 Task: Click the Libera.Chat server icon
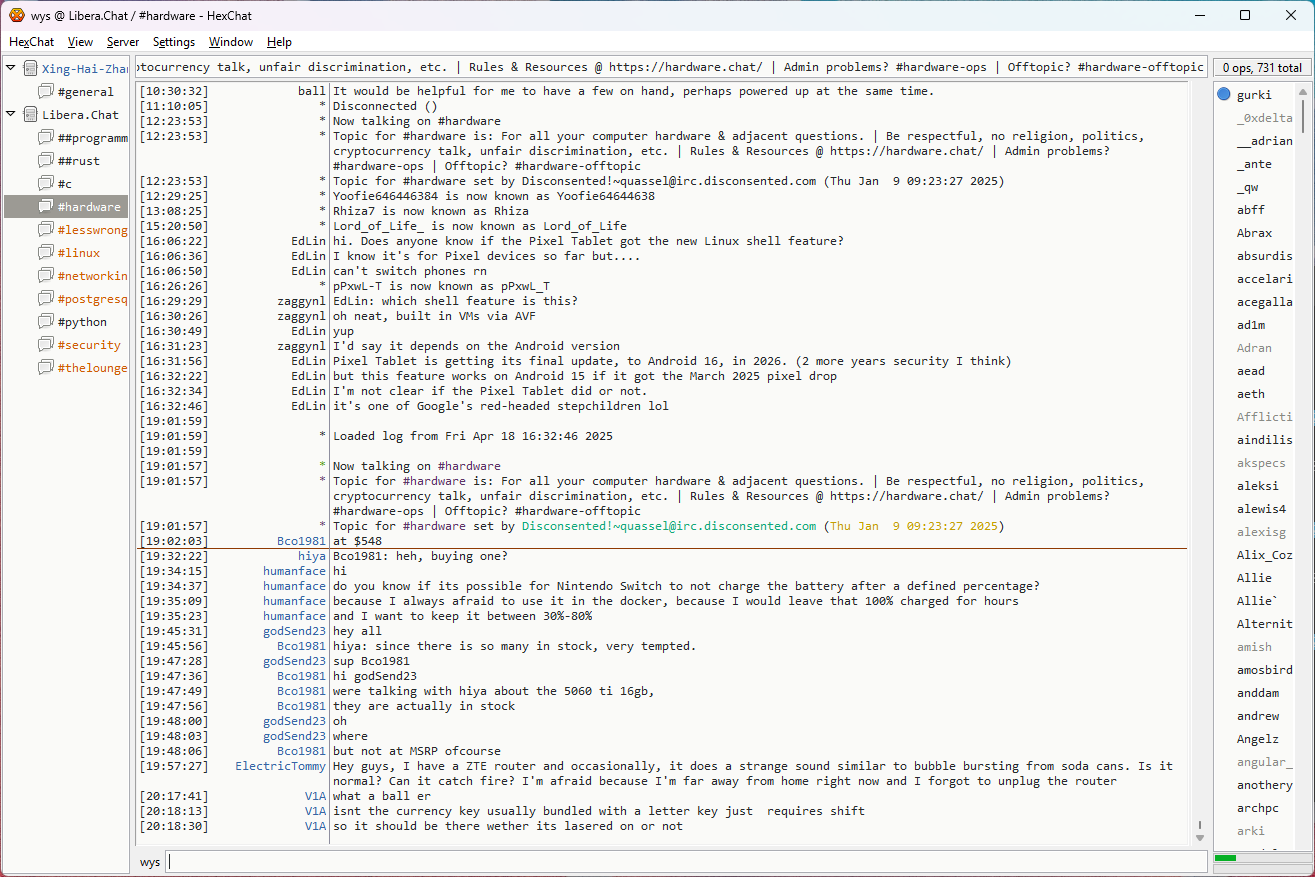(x=30, y=115)
